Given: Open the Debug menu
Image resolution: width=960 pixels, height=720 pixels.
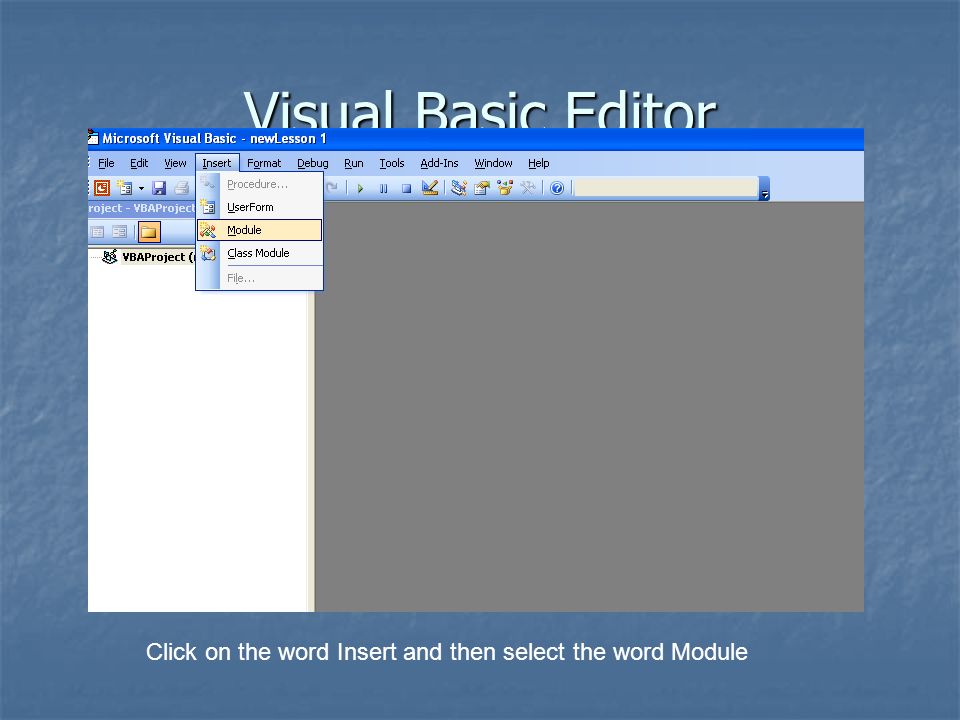Looking at the screenshot, I should 313,163.
